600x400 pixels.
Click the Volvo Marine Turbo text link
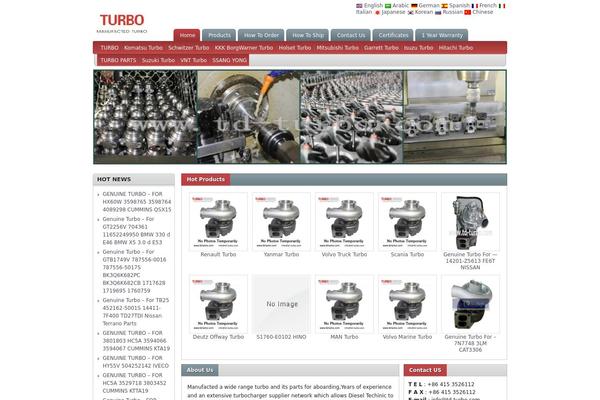(x=407, y=337)
